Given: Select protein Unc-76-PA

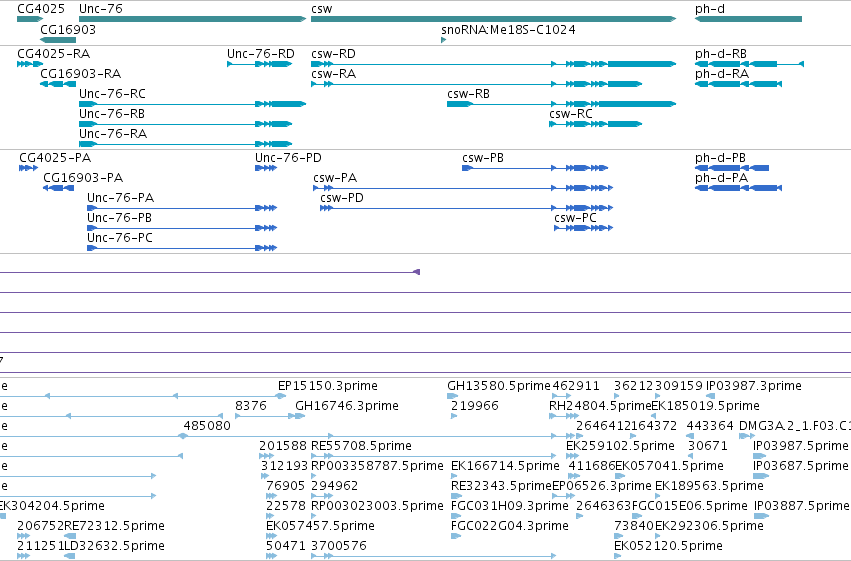Looking at the screenshot, I should (182, 208).
